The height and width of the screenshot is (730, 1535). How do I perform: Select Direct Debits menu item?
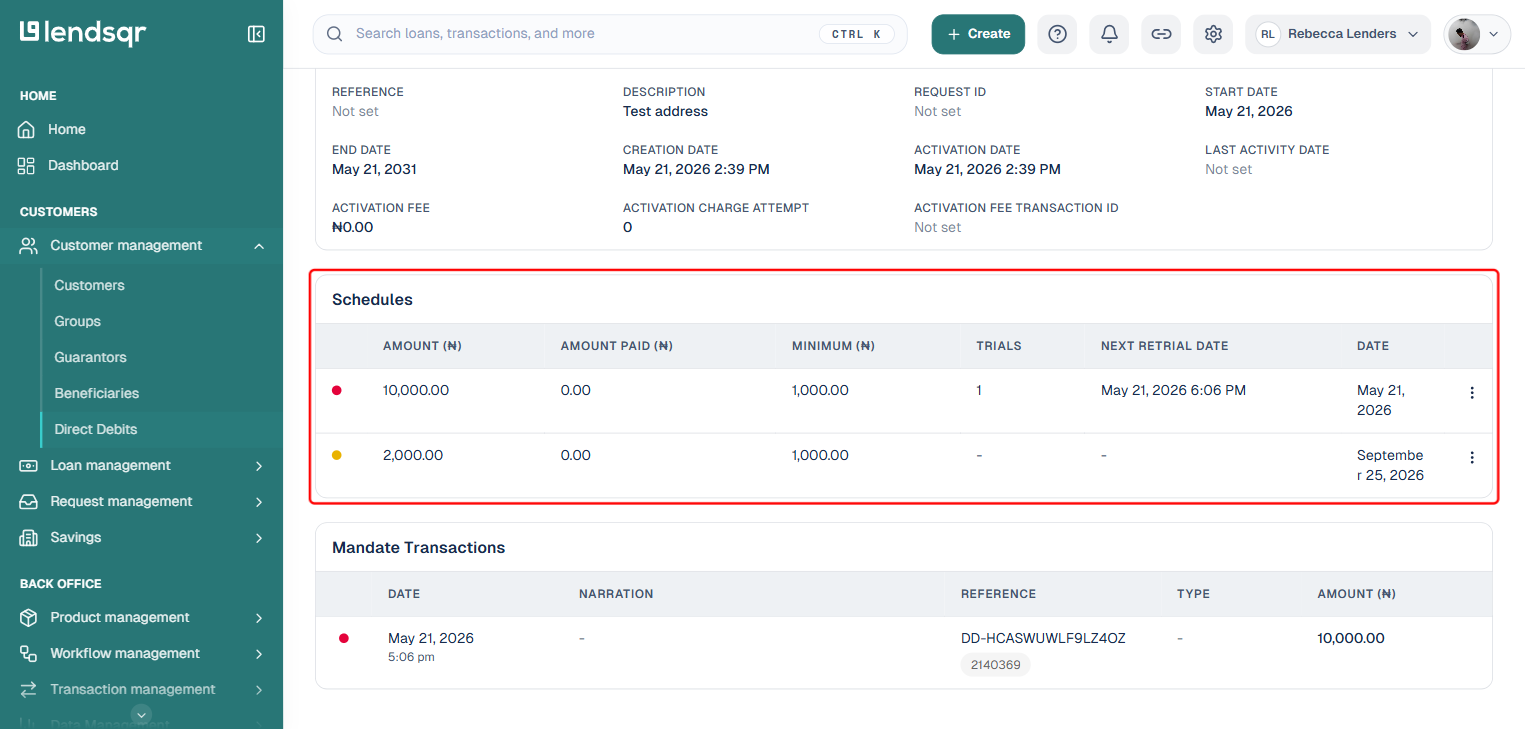coord(96,429)
